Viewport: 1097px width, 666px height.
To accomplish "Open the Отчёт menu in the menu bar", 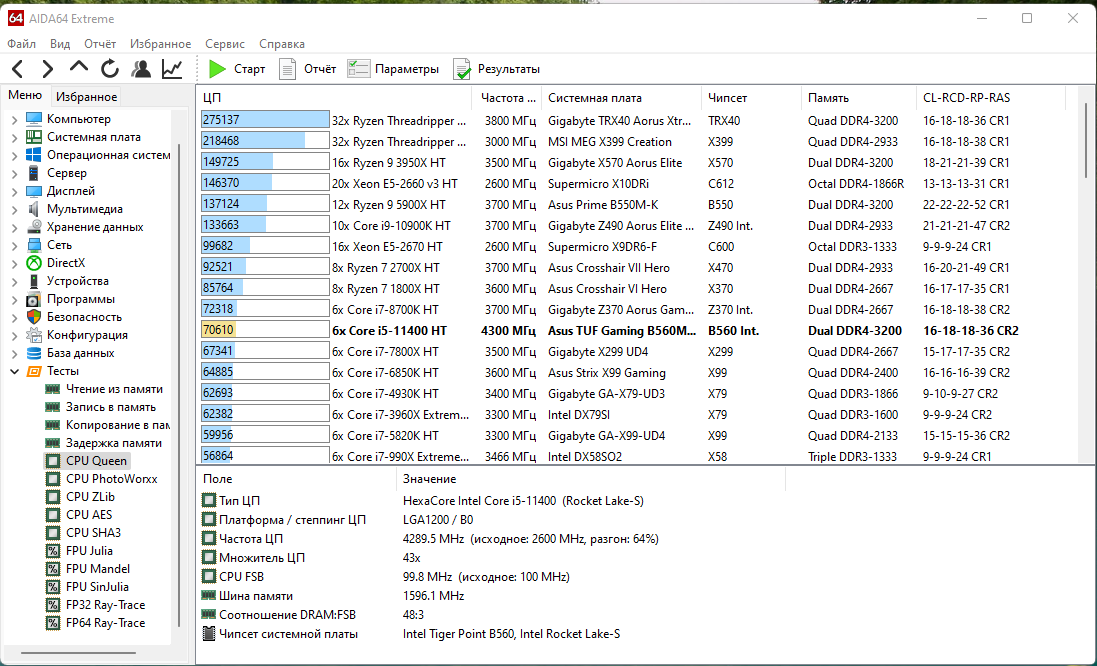I will point(100,43).
